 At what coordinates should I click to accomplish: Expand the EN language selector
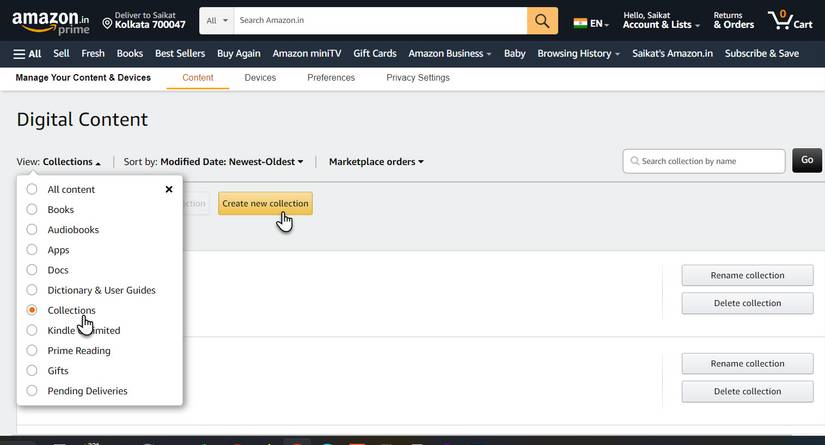tap(599, 24)
